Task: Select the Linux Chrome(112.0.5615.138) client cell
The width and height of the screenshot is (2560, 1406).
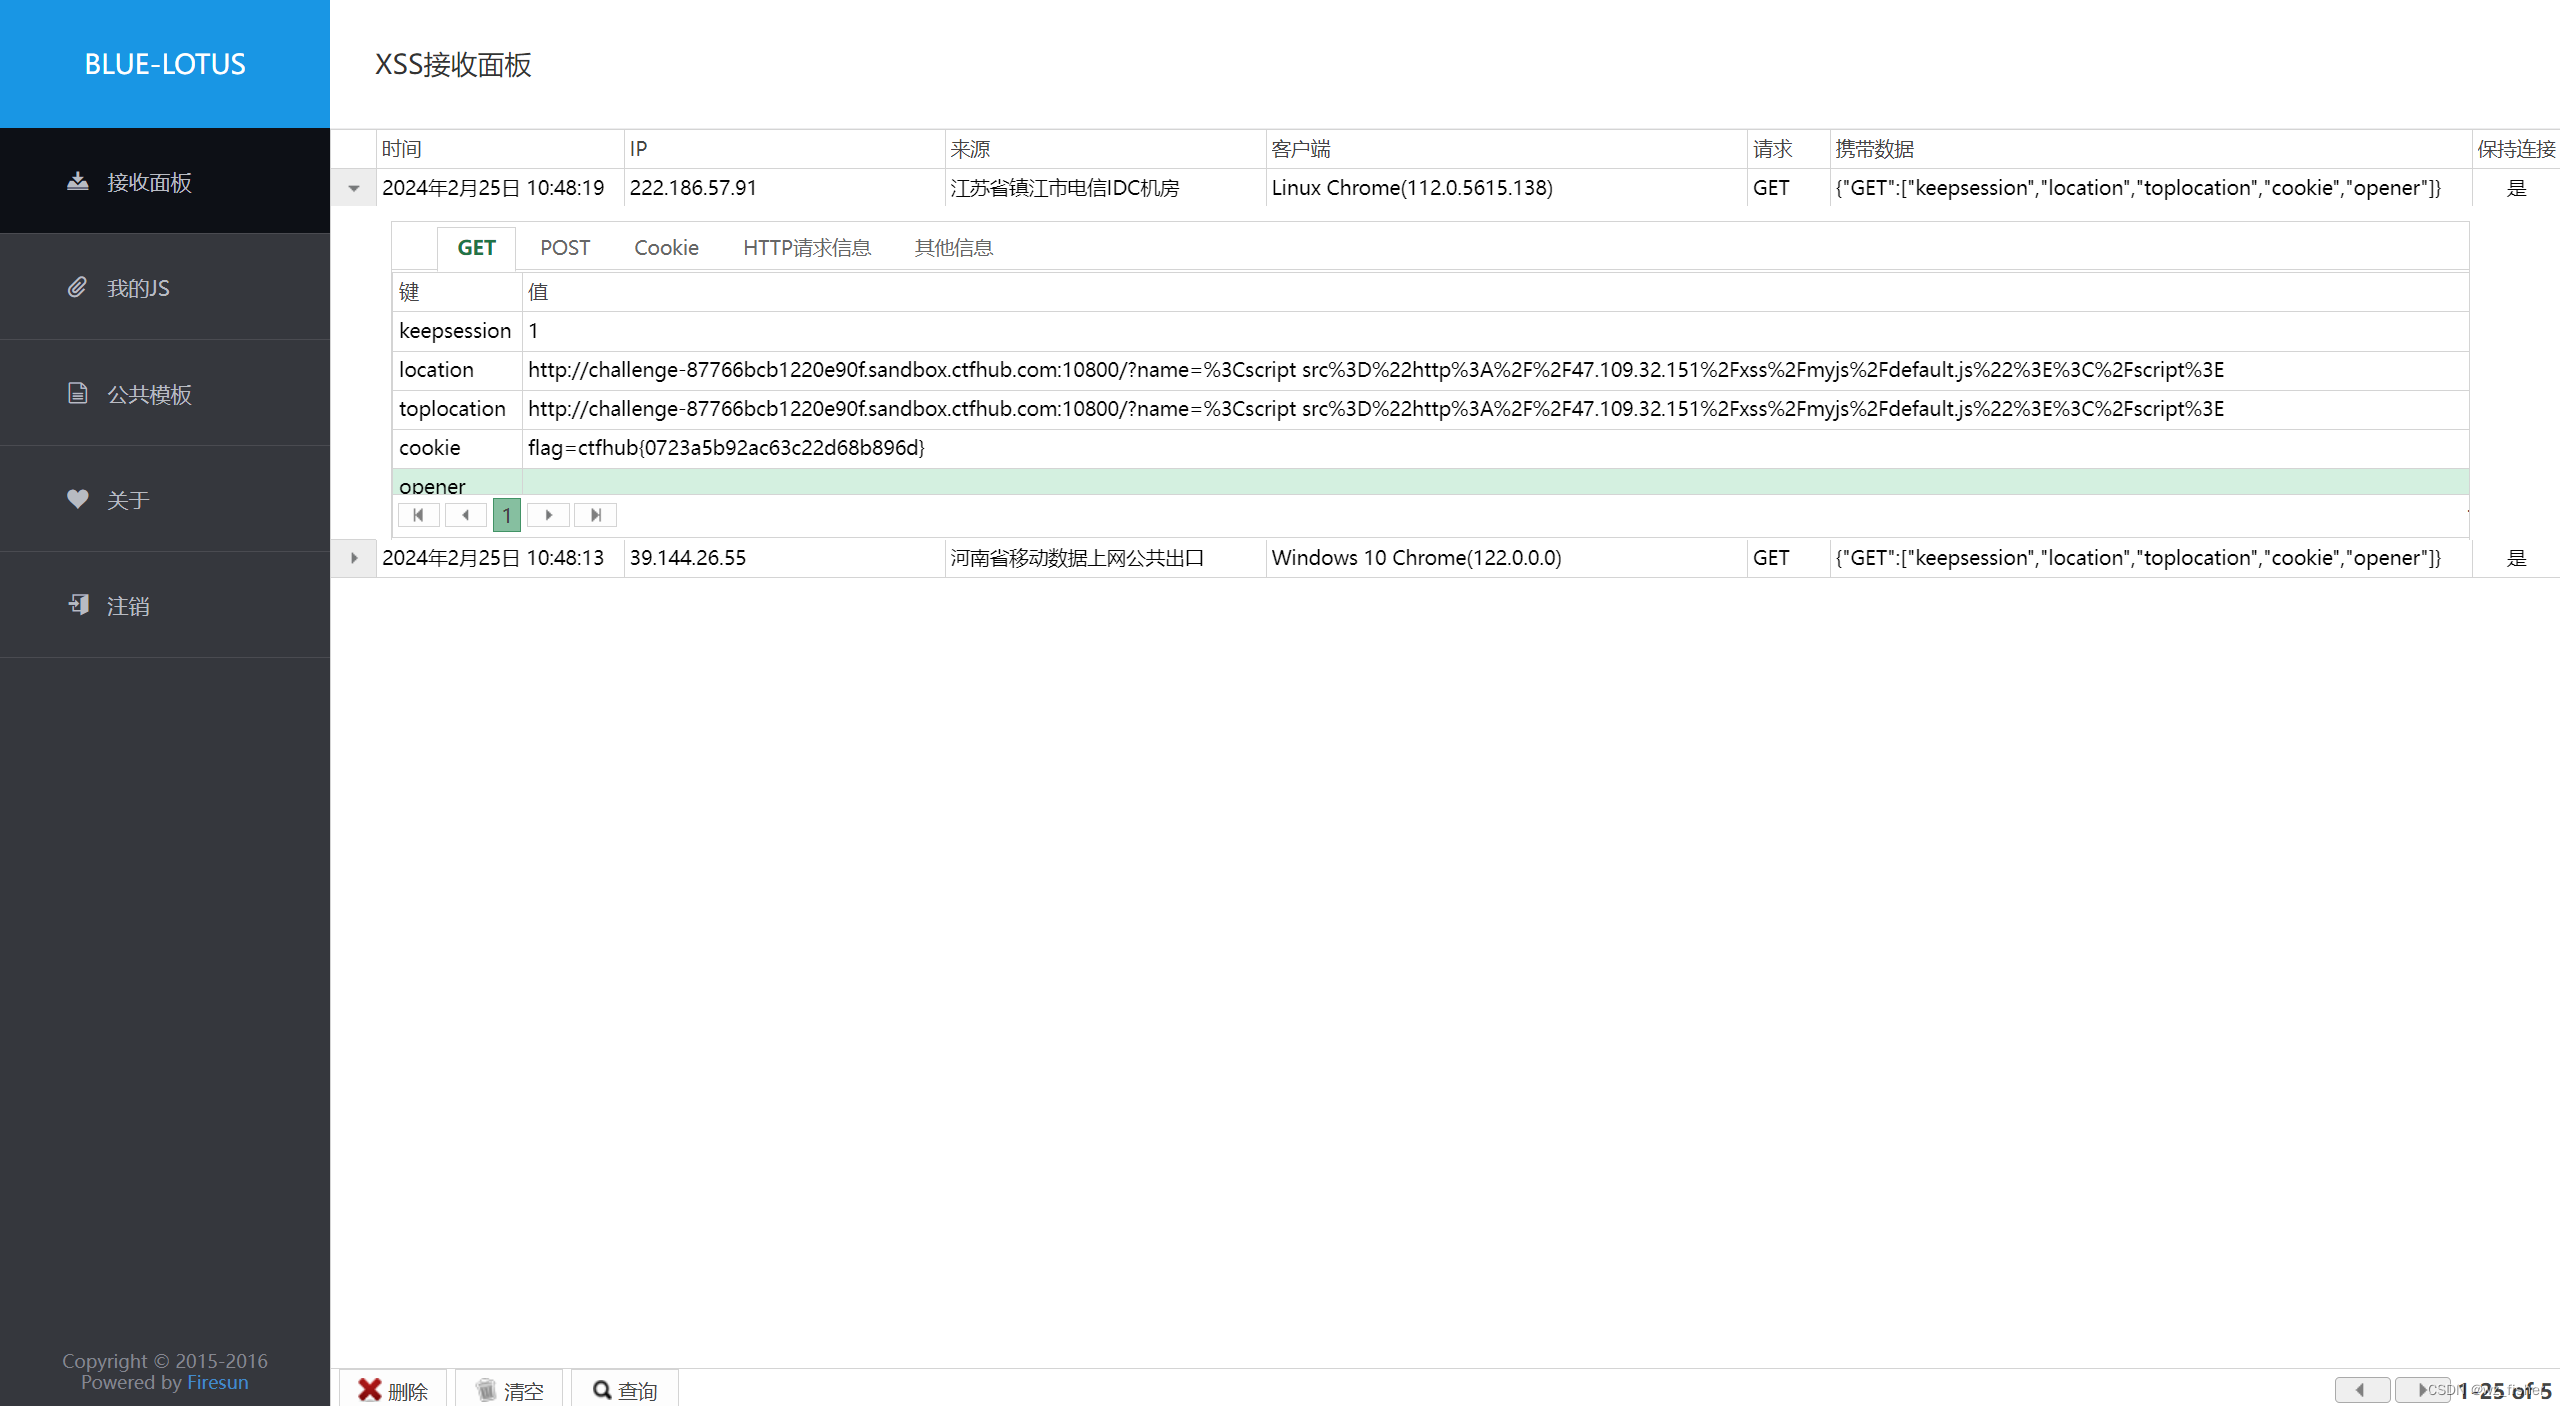Action: coord(1506,188)
